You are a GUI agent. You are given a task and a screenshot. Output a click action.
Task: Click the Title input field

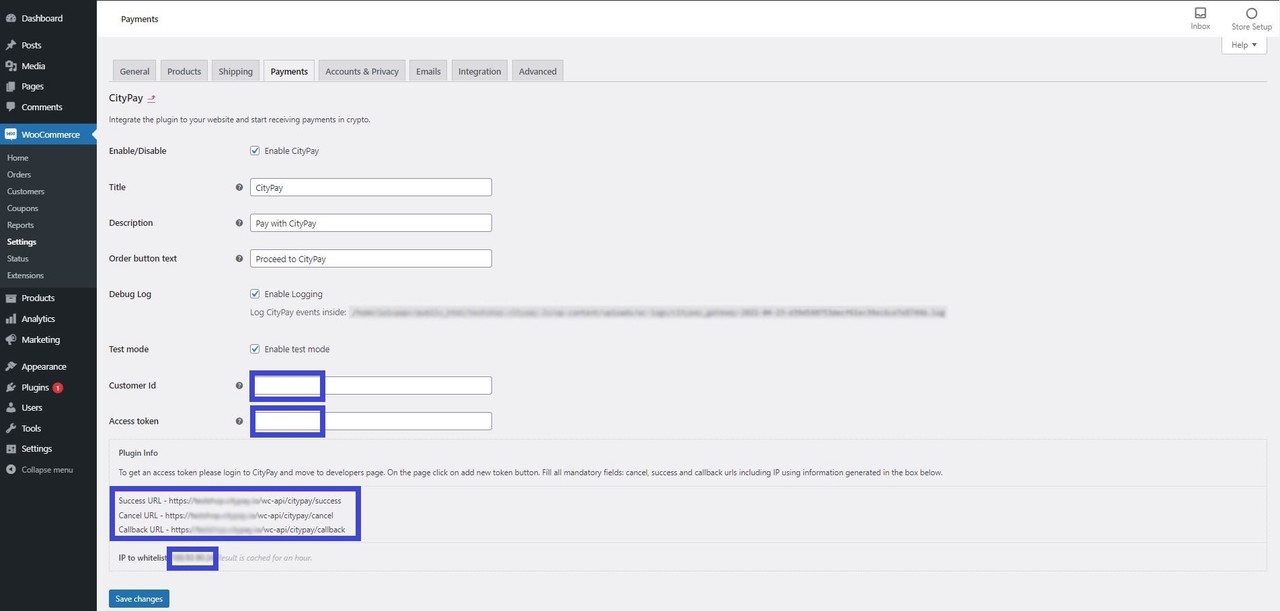[371, 187]
